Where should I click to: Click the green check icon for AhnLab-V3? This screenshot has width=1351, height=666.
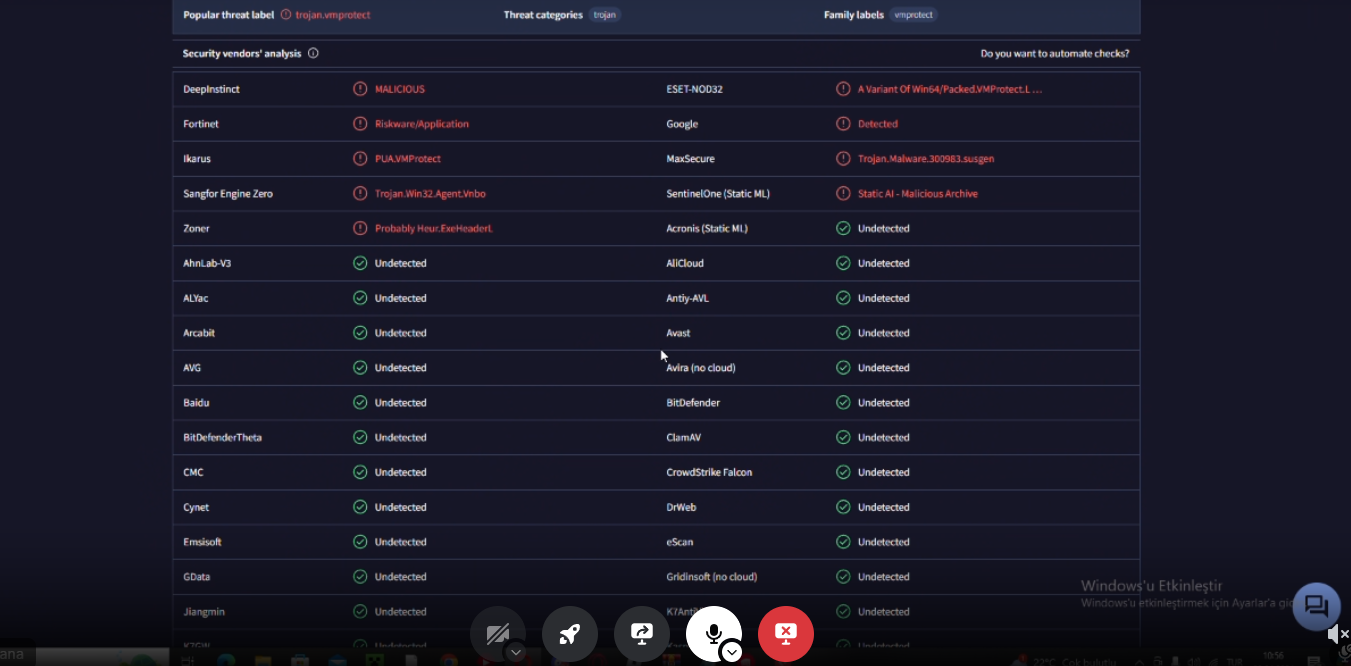(360, 263)
